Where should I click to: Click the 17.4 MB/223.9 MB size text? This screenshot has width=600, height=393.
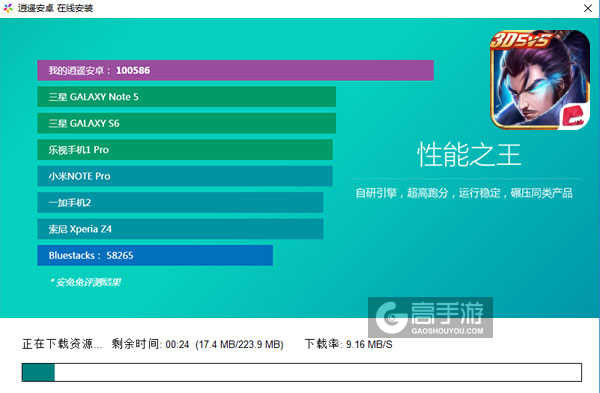(x=240, y=344)
